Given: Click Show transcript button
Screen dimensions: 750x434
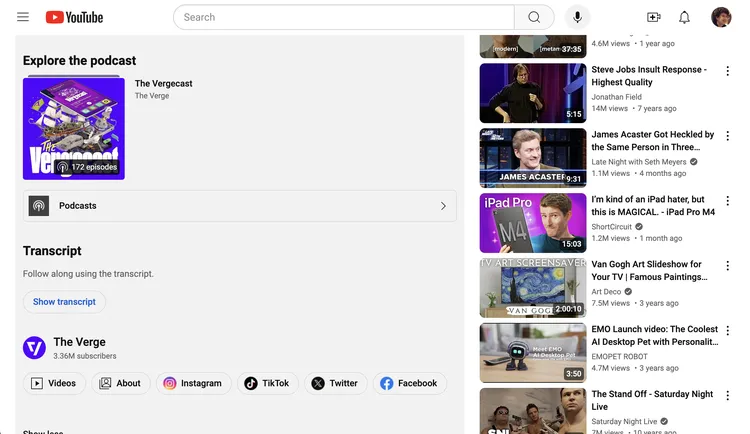Looking at the screenshot, I should click(64, 302).
